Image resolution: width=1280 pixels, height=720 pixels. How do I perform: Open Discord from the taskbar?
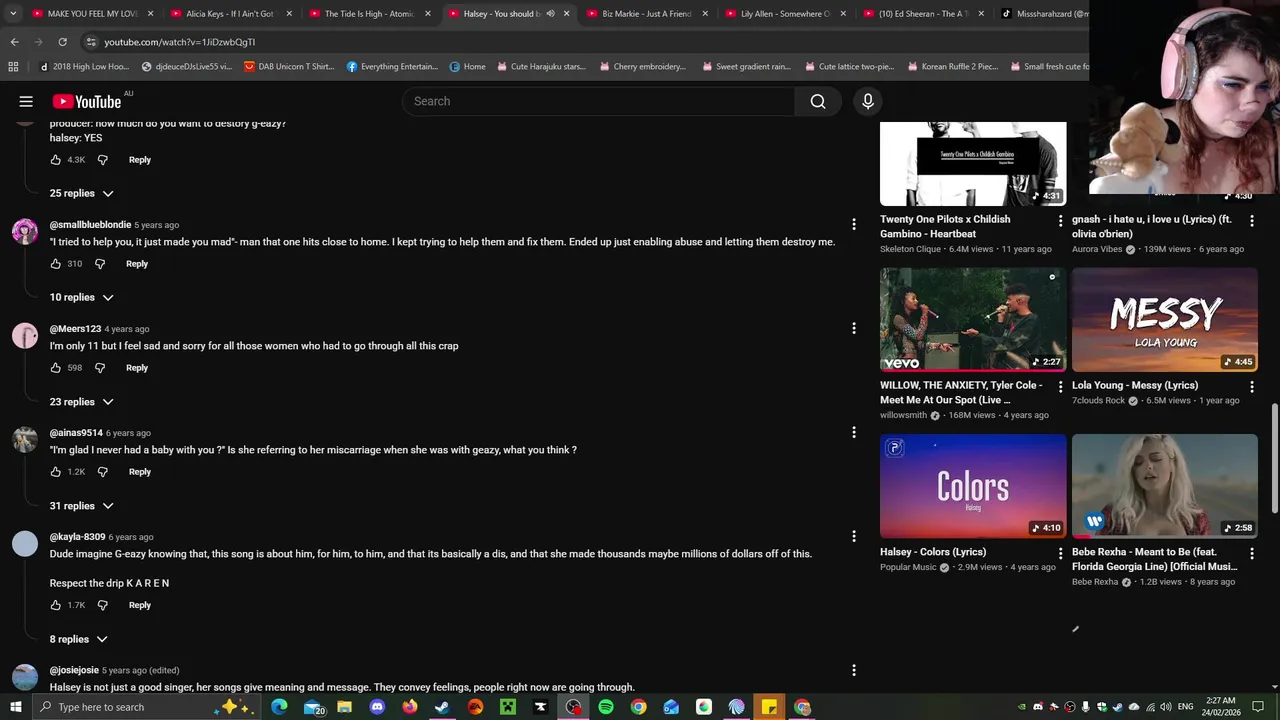click(377, 707)
